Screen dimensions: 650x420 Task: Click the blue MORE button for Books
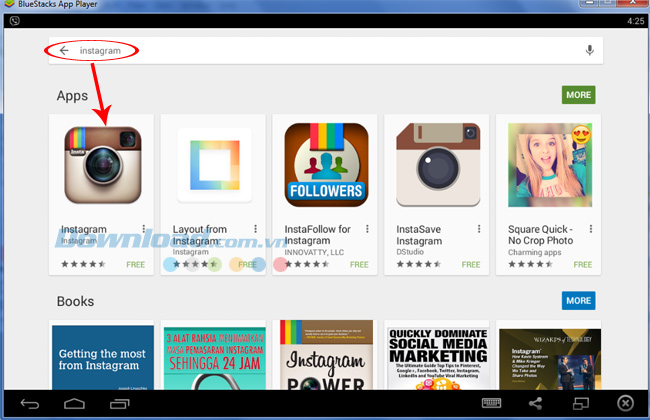[579, 301]
